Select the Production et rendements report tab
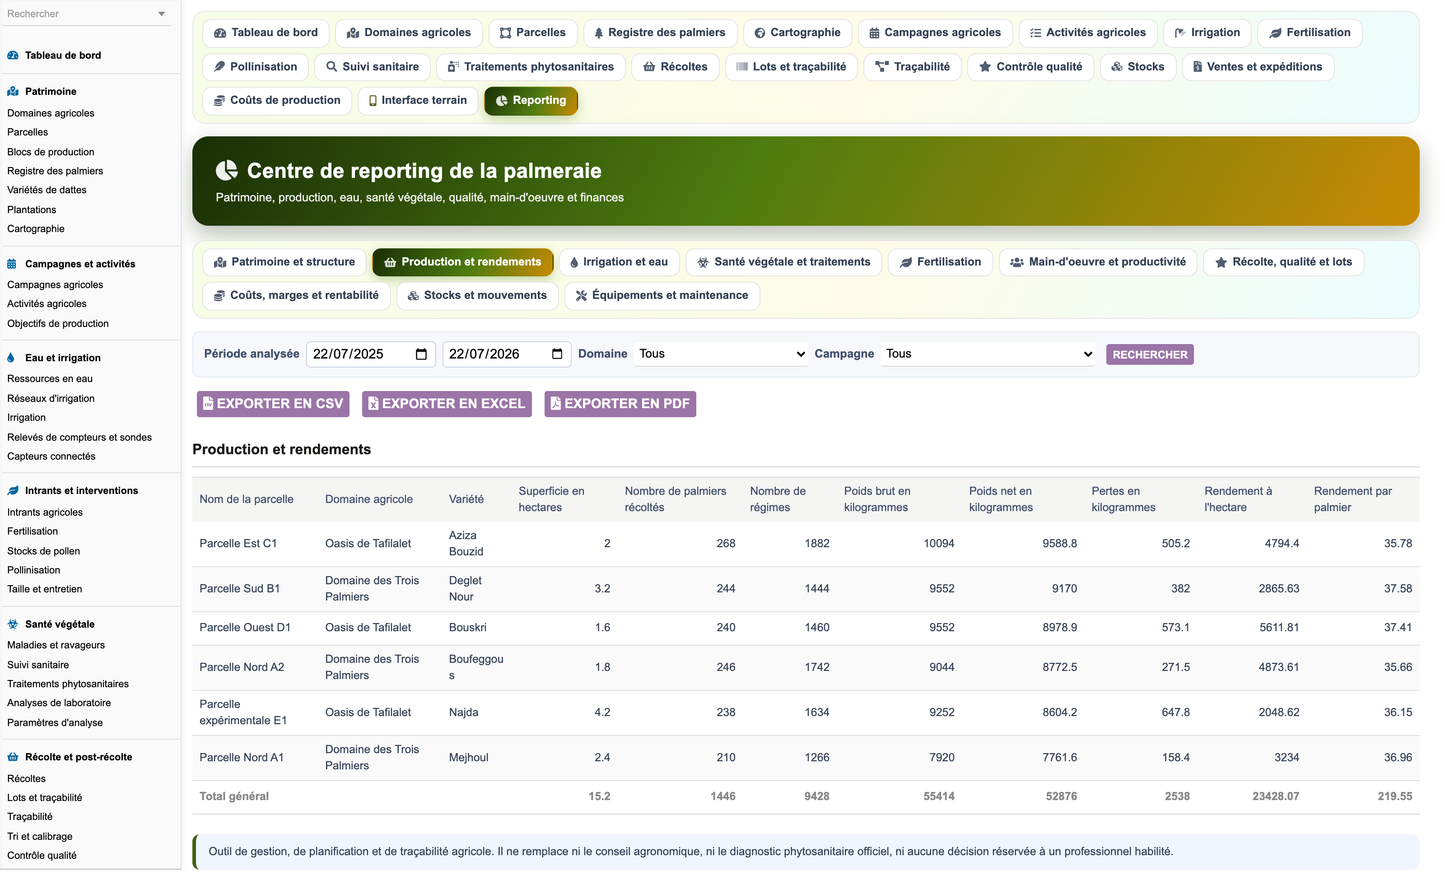Viewport: 1445px width, 894px height. point(463,262)
